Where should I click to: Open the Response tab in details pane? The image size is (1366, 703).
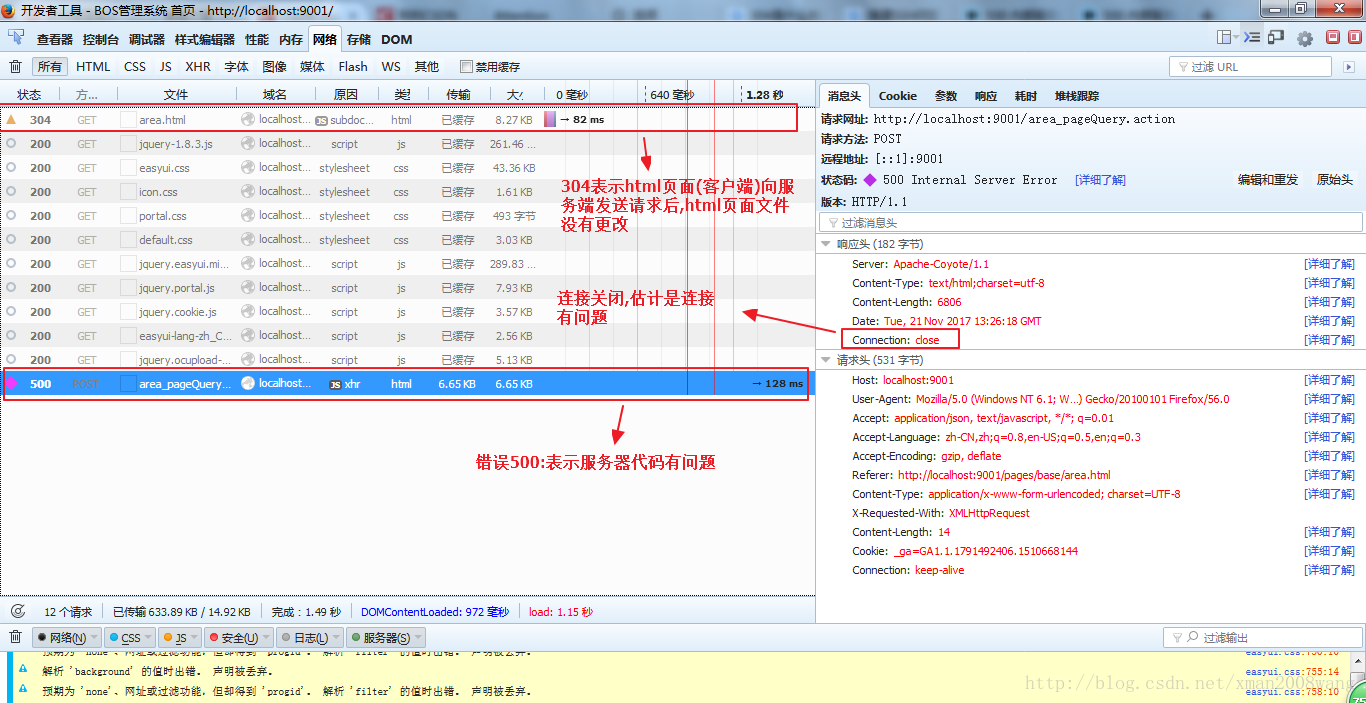click(x=986, y=96)
